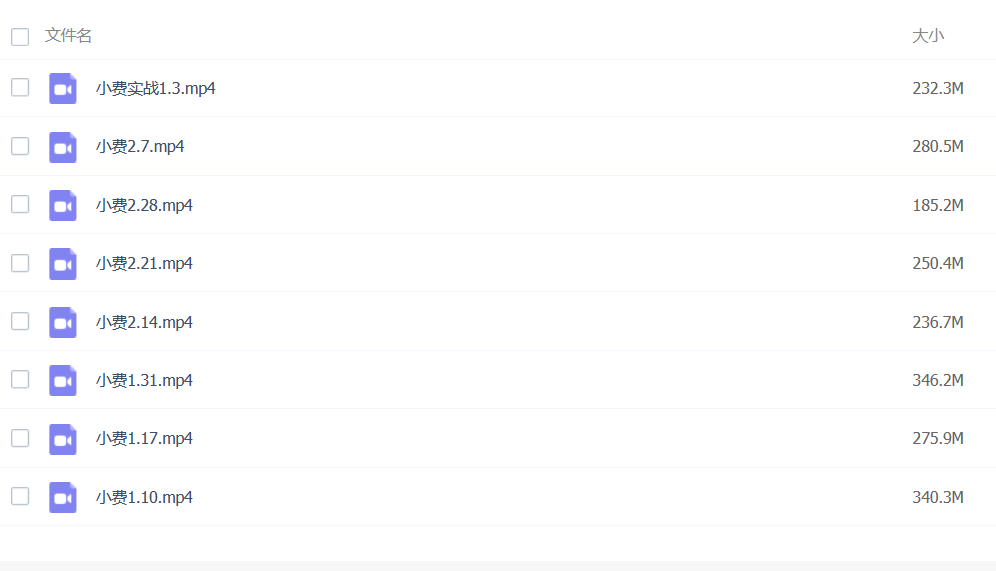Click video icon for 小费2.28.mp4
The width and height of the screenshot is (996, 571).
tap(63, 205)
